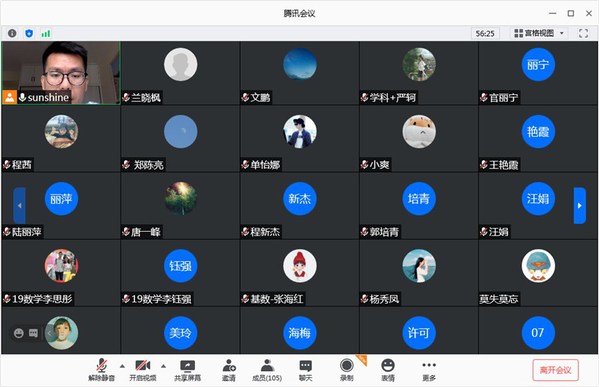Select the blue 培青 avatar circle

(x=419, y=199)
